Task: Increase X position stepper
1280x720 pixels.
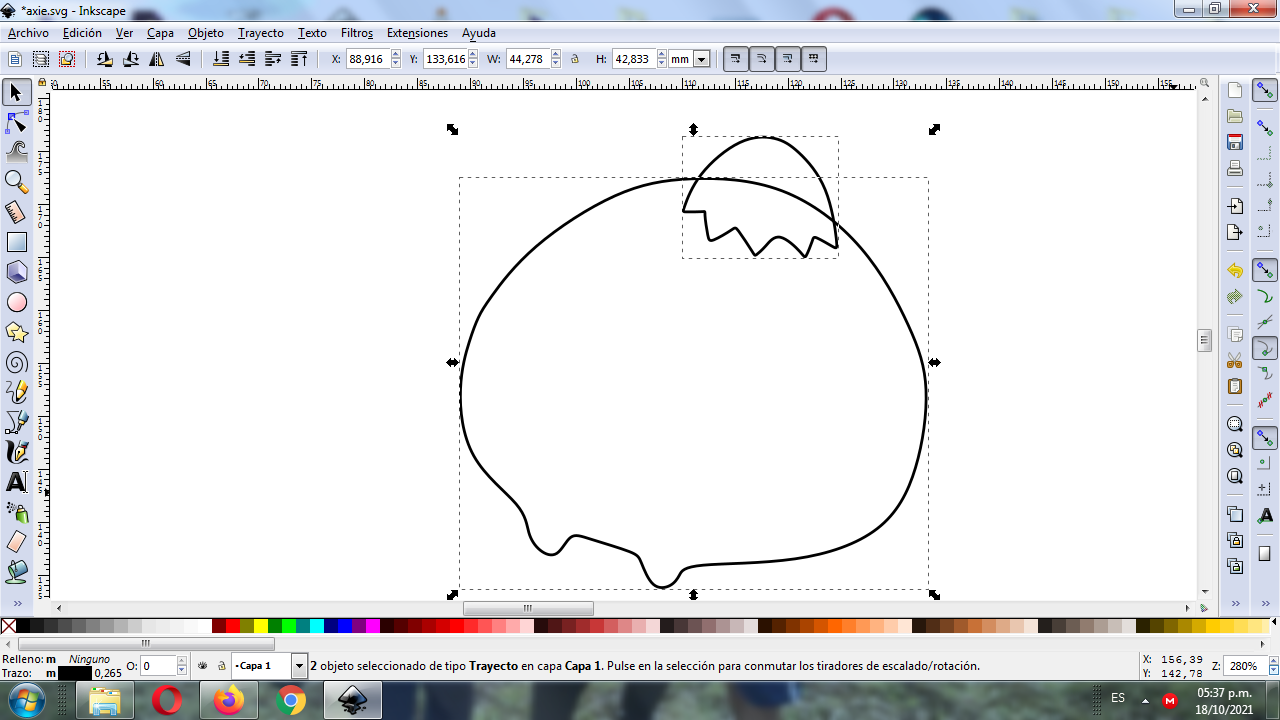Action: click(x=396, y=55)
